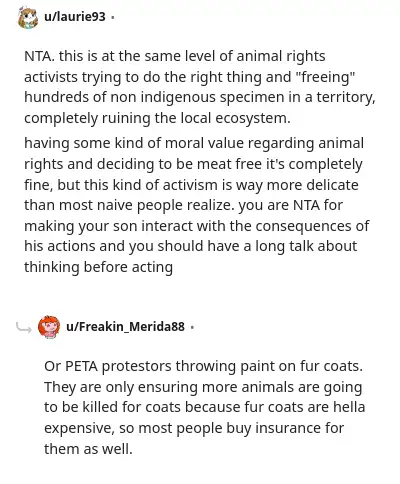Image resolution: width=400 pixels, height=484 pixels.
Task: Click the word 'hella' in the reply
Action: pyautogui.click(x=348, y=407)
